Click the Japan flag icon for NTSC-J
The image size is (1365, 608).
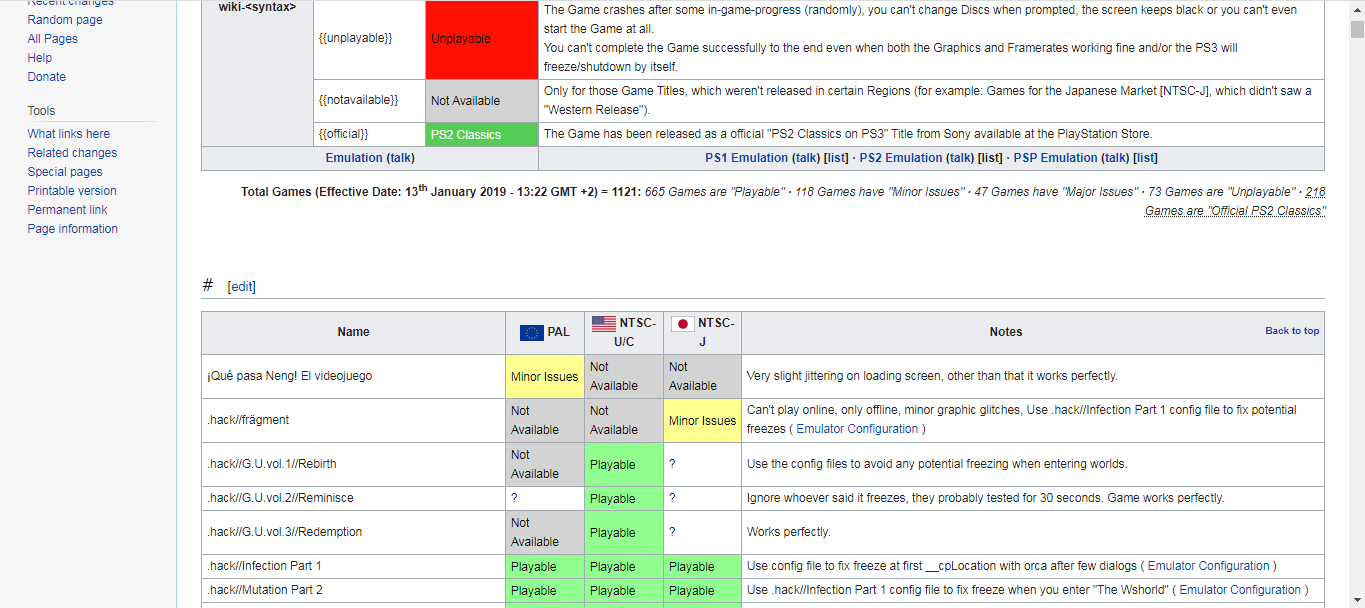[682, 323]
